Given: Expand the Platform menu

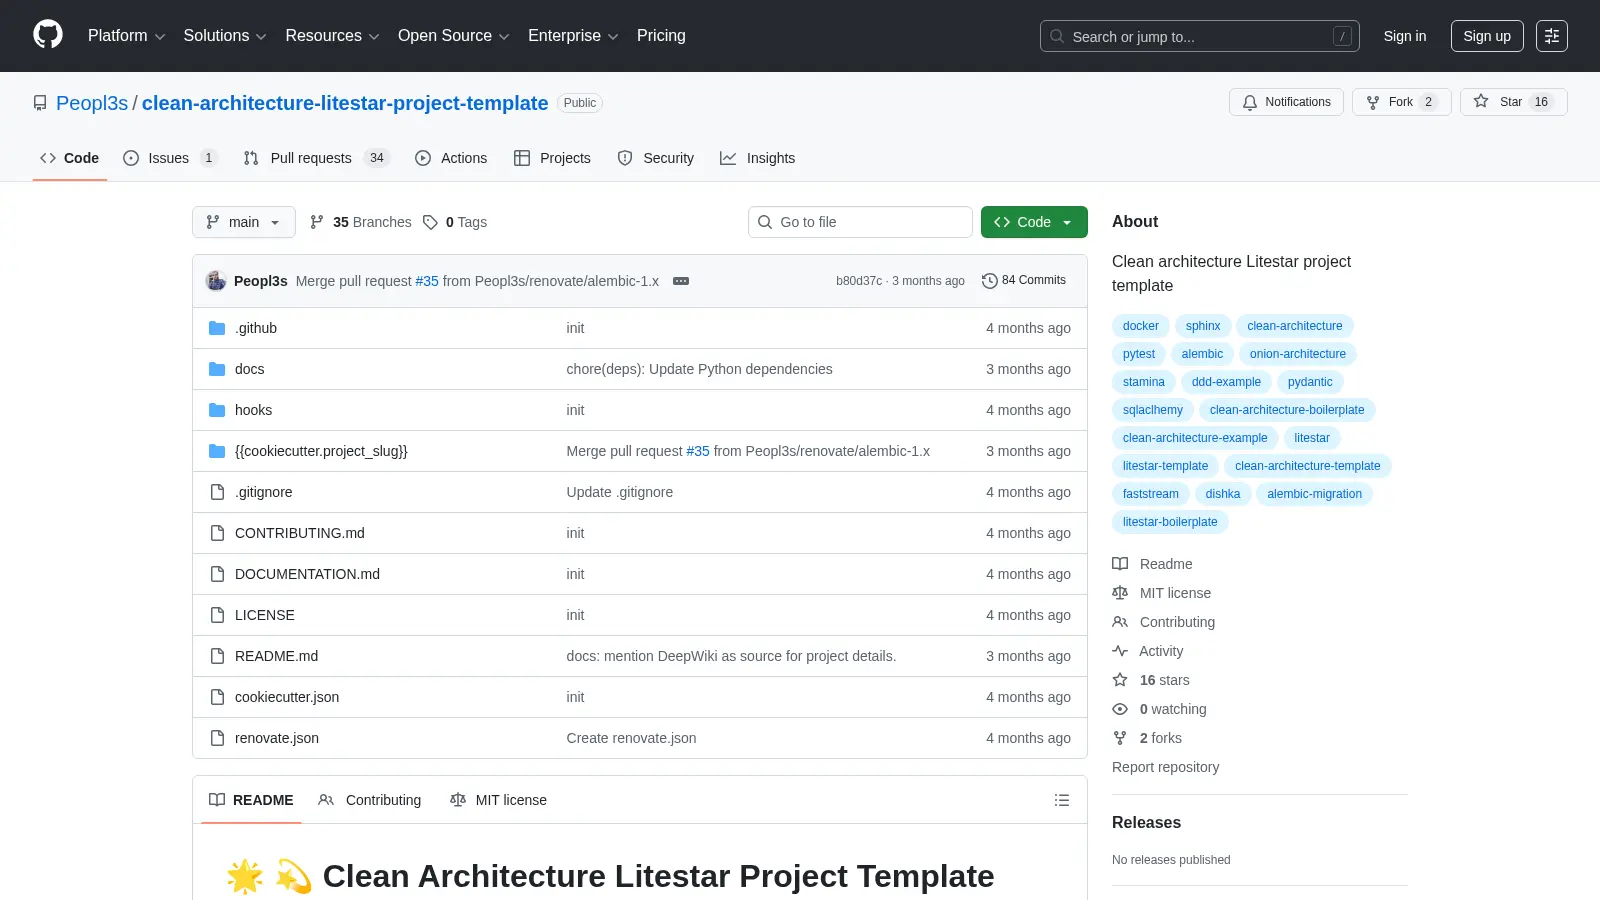Looking at the screenshot, I should pyautogui.click(x=126, y=36).
